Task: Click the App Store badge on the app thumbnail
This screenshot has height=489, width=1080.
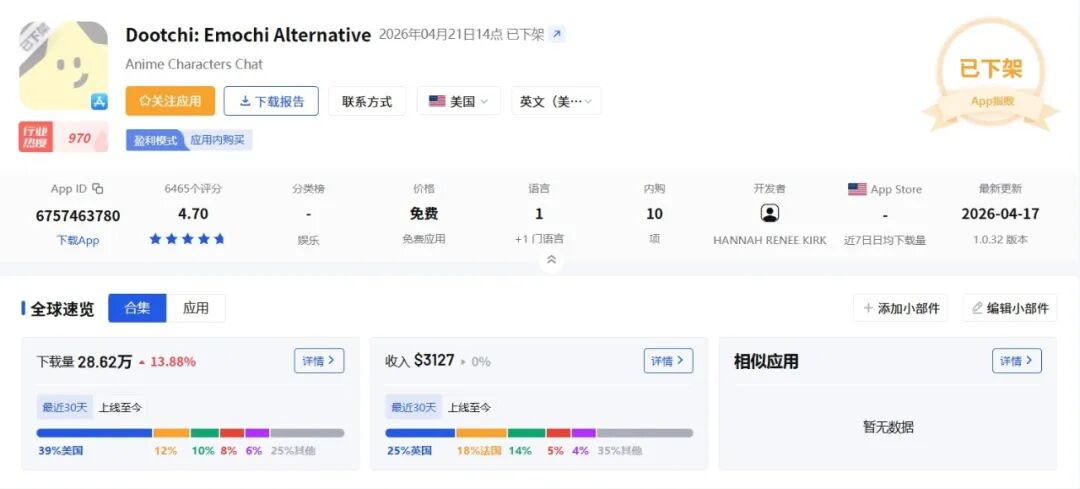Action: pos(99,101)
